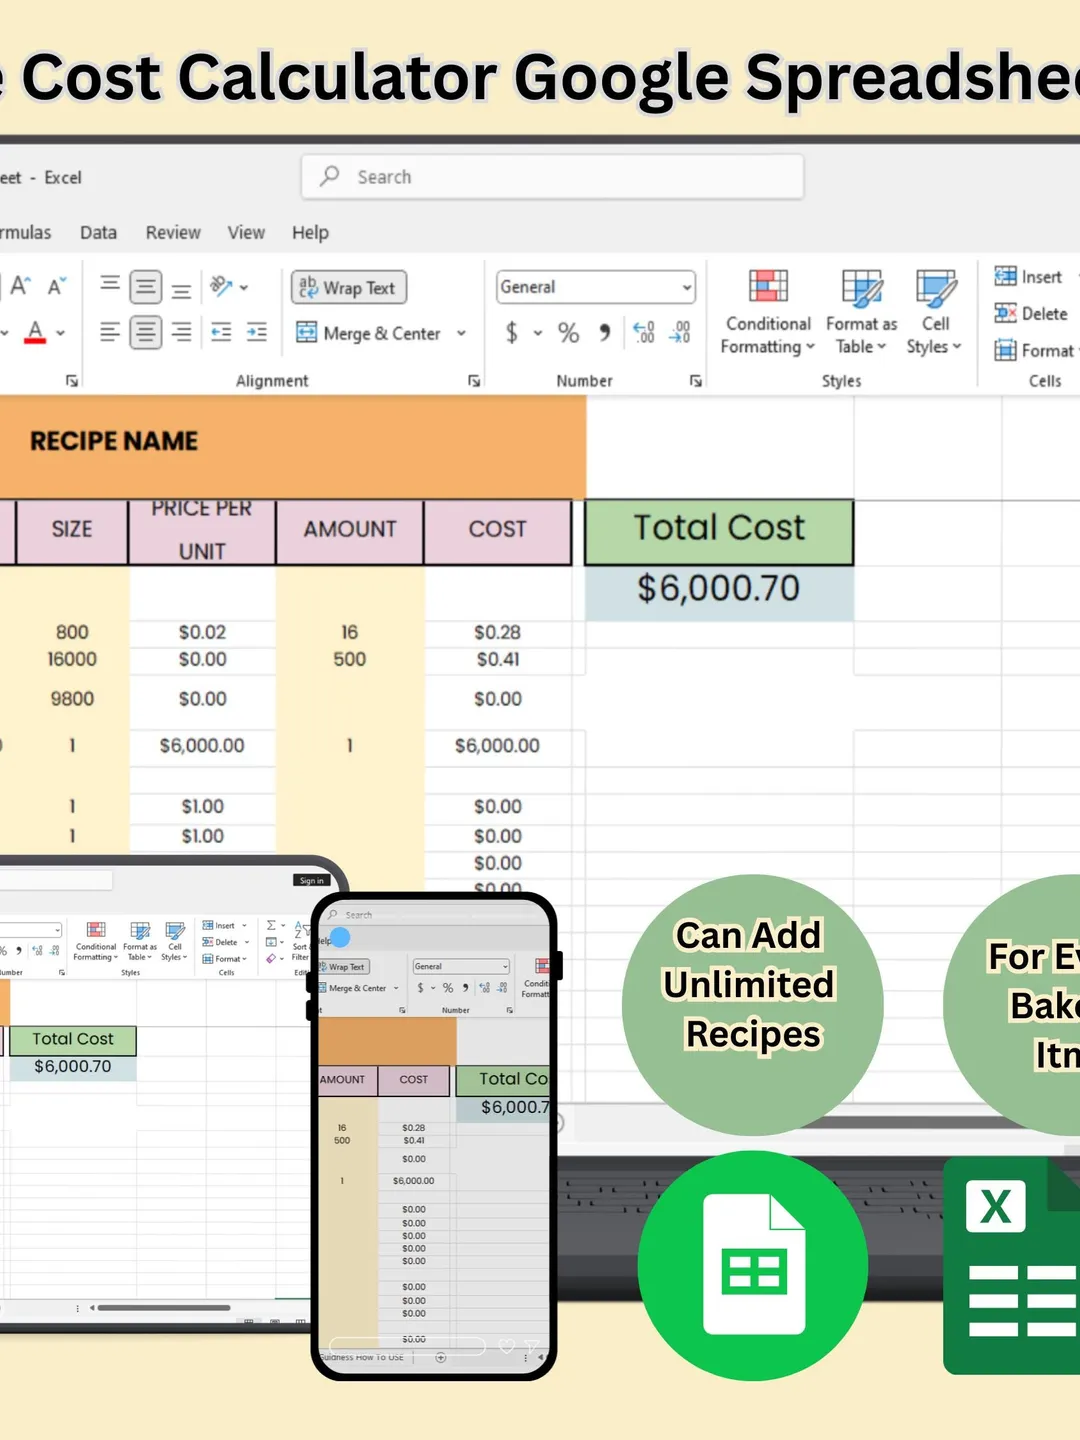The width and height of the screenshot is (1080, 1440).
Task: Toggle the Center horizontal alignment icon
Action: (x=146, y=332)
